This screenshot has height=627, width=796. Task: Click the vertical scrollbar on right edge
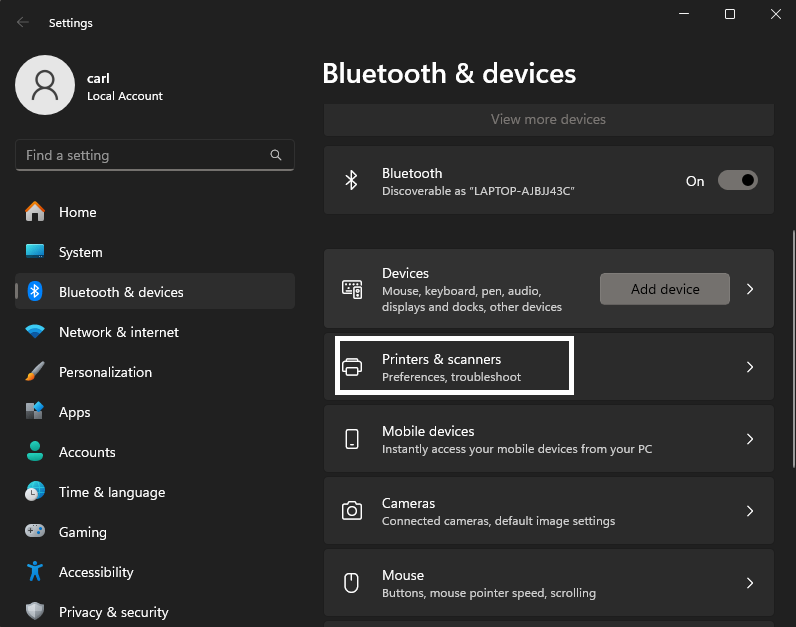click(793, 349)
